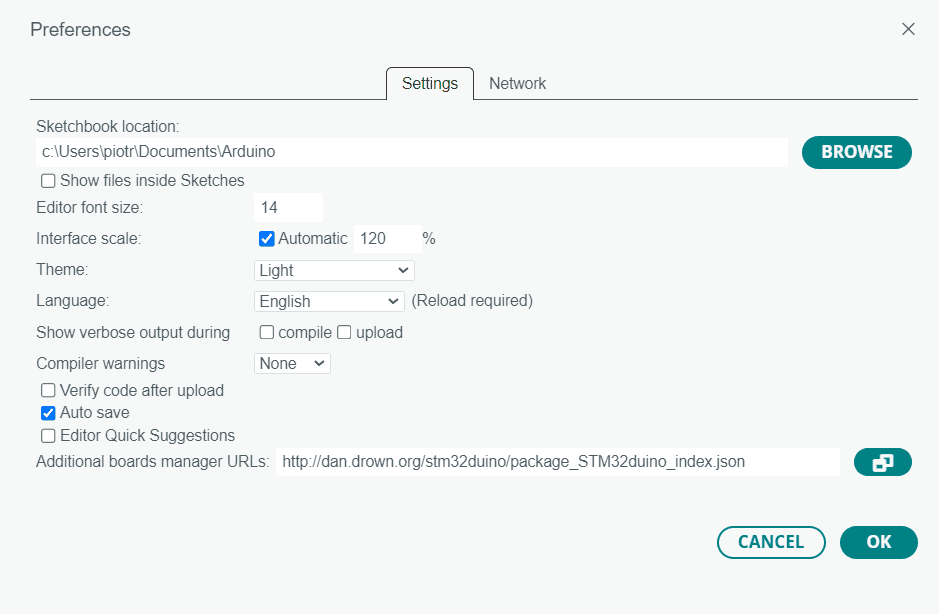Select the Settings tab
The height and width of the screenshot is (614, 939).
pyautogui.click(x=430, y=83)
